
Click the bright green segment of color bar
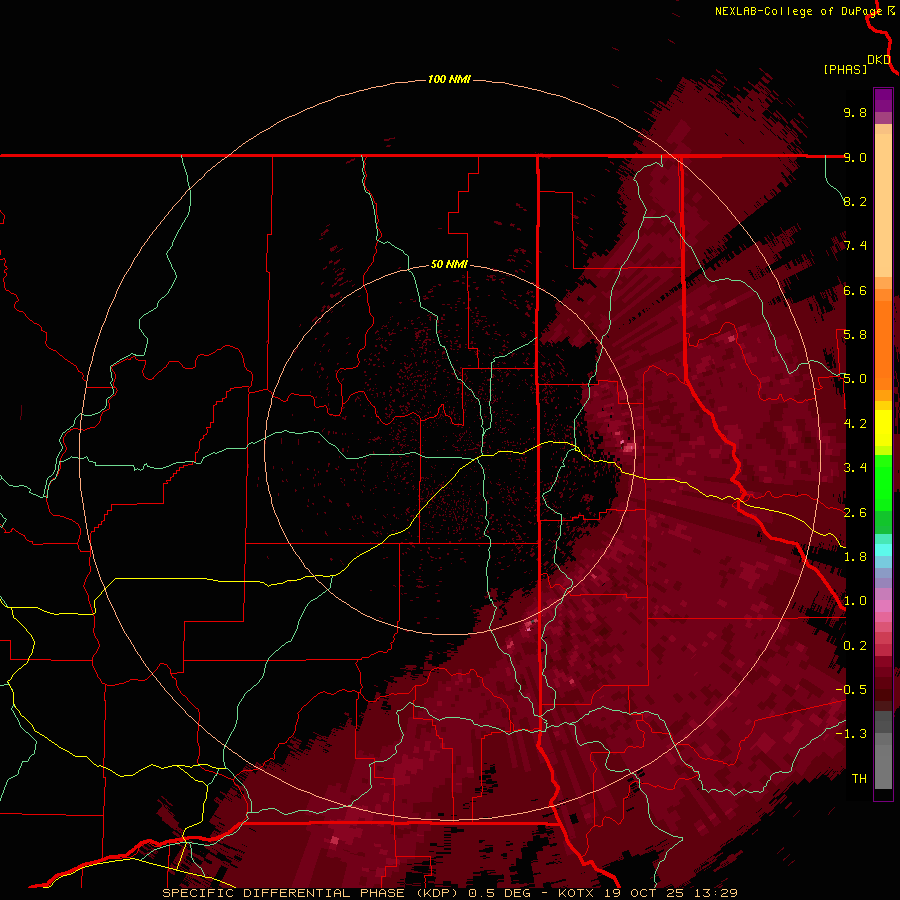pos(883,483)
